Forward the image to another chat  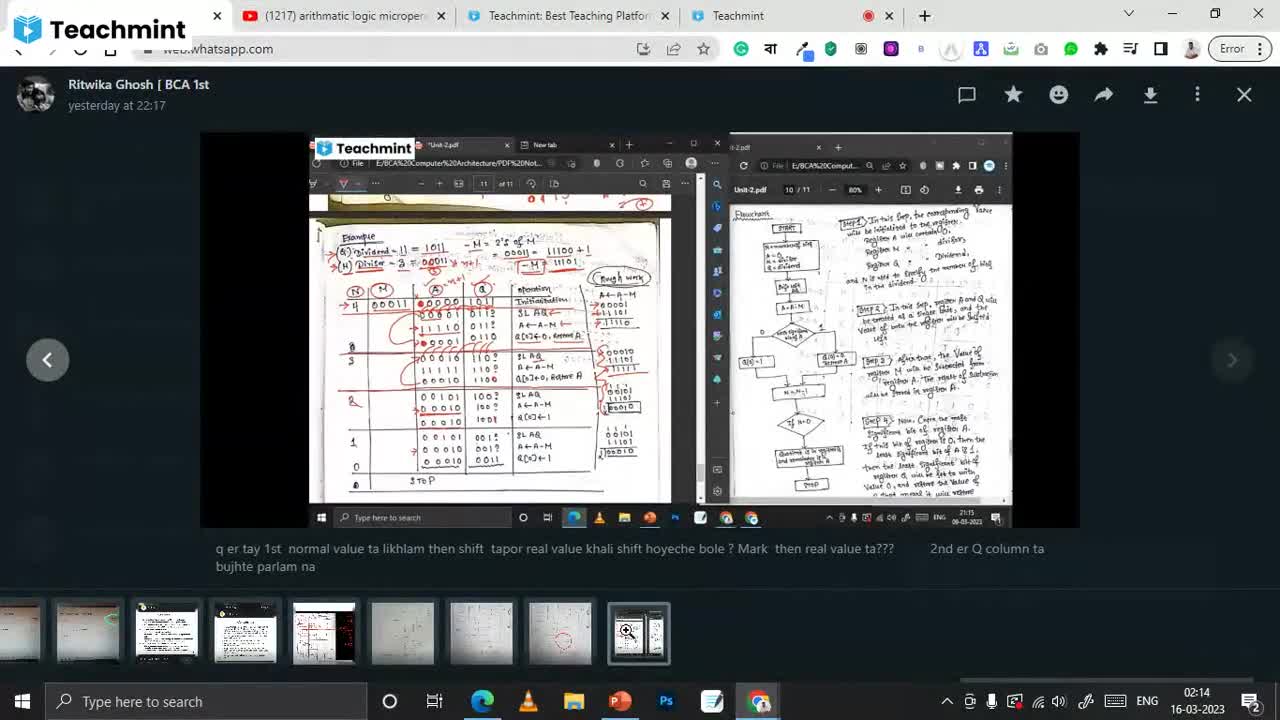(1103, 94)
